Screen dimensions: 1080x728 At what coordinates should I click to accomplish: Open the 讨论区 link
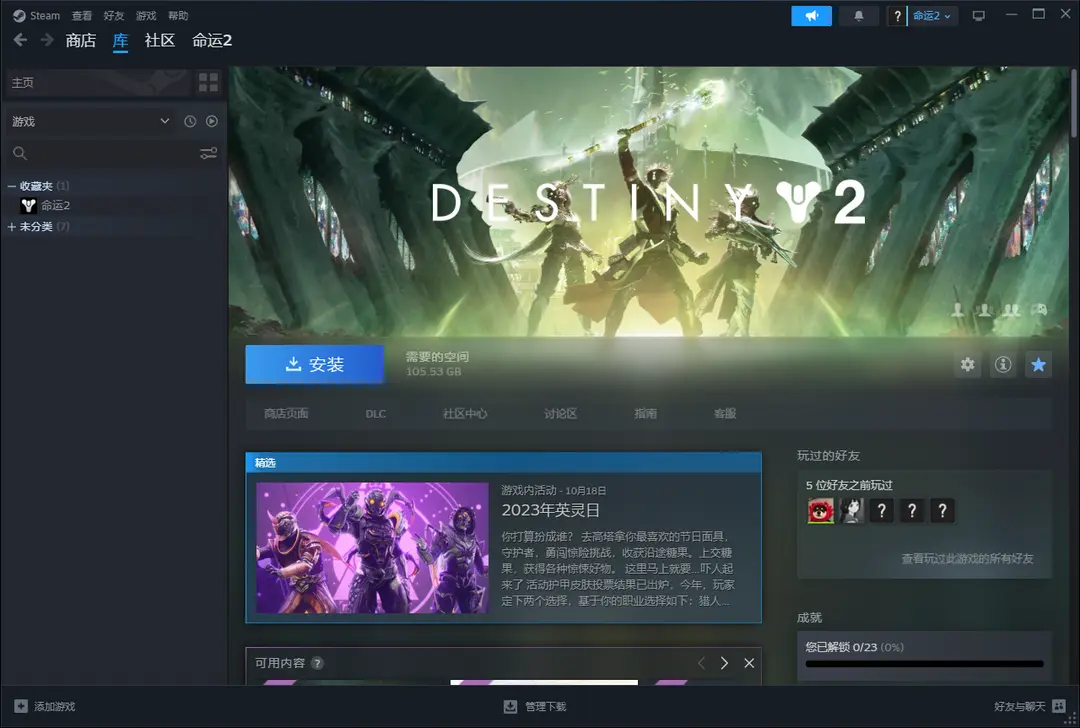(561, 413)
